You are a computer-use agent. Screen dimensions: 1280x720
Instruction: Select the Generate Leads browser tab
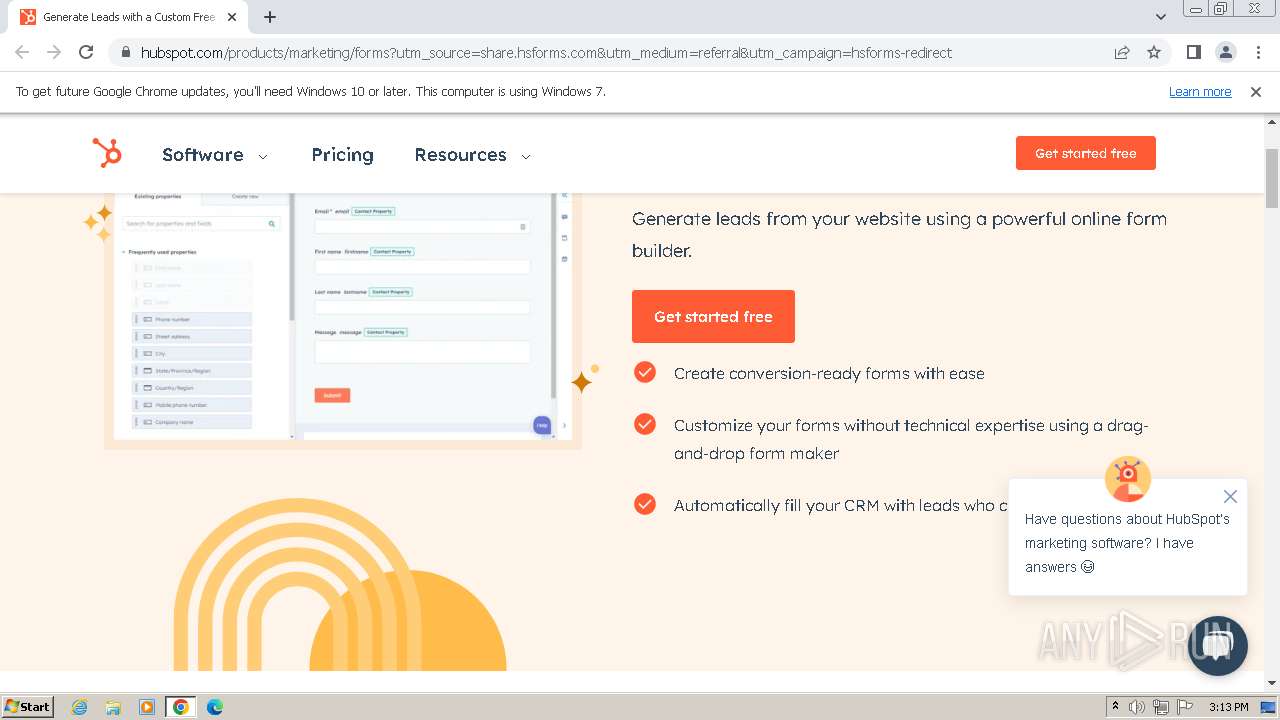click(128, 17)
